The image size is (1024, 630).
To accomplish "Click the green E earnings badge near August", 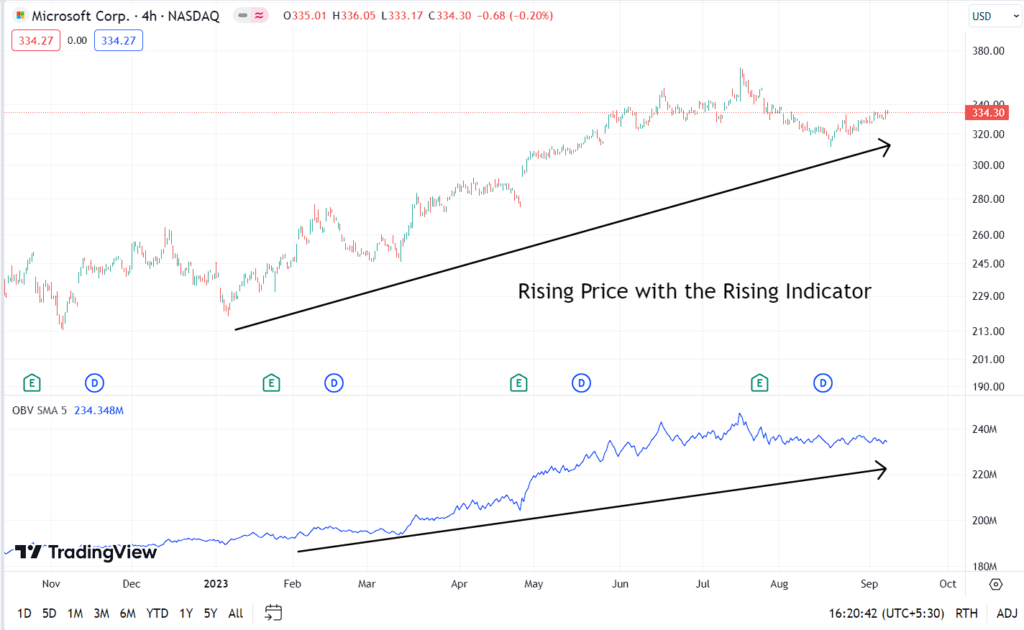I will pyautogui.click(x=759, y=383).
